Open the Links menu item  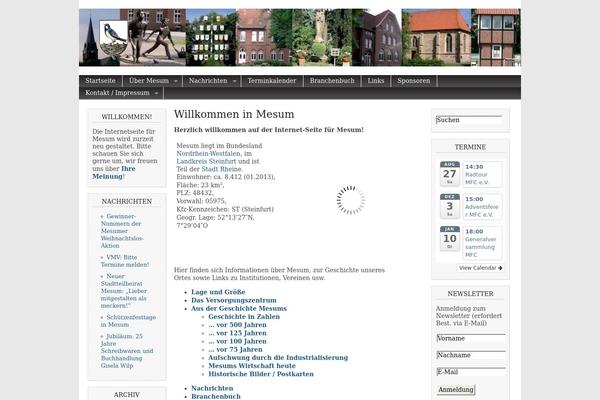pos(376,81)
